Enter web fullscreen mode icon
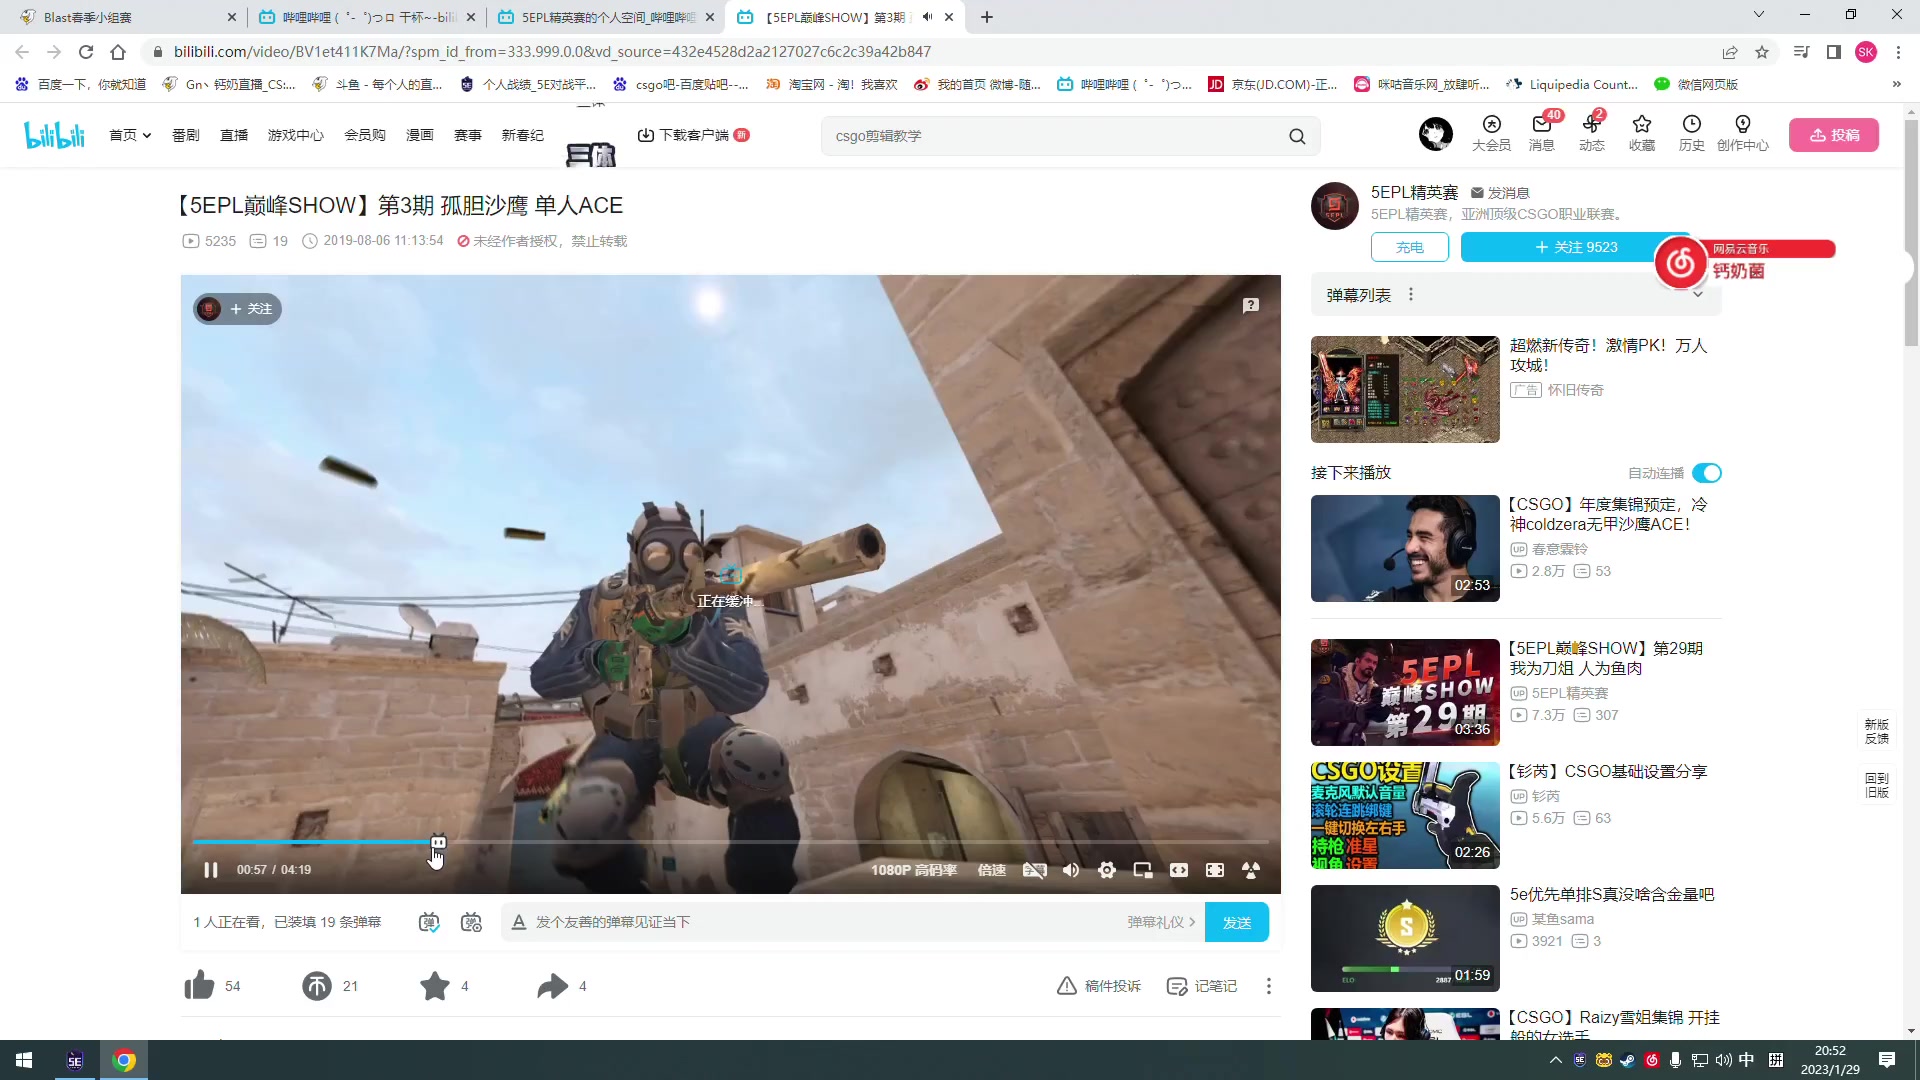 tap(1215, 870)
